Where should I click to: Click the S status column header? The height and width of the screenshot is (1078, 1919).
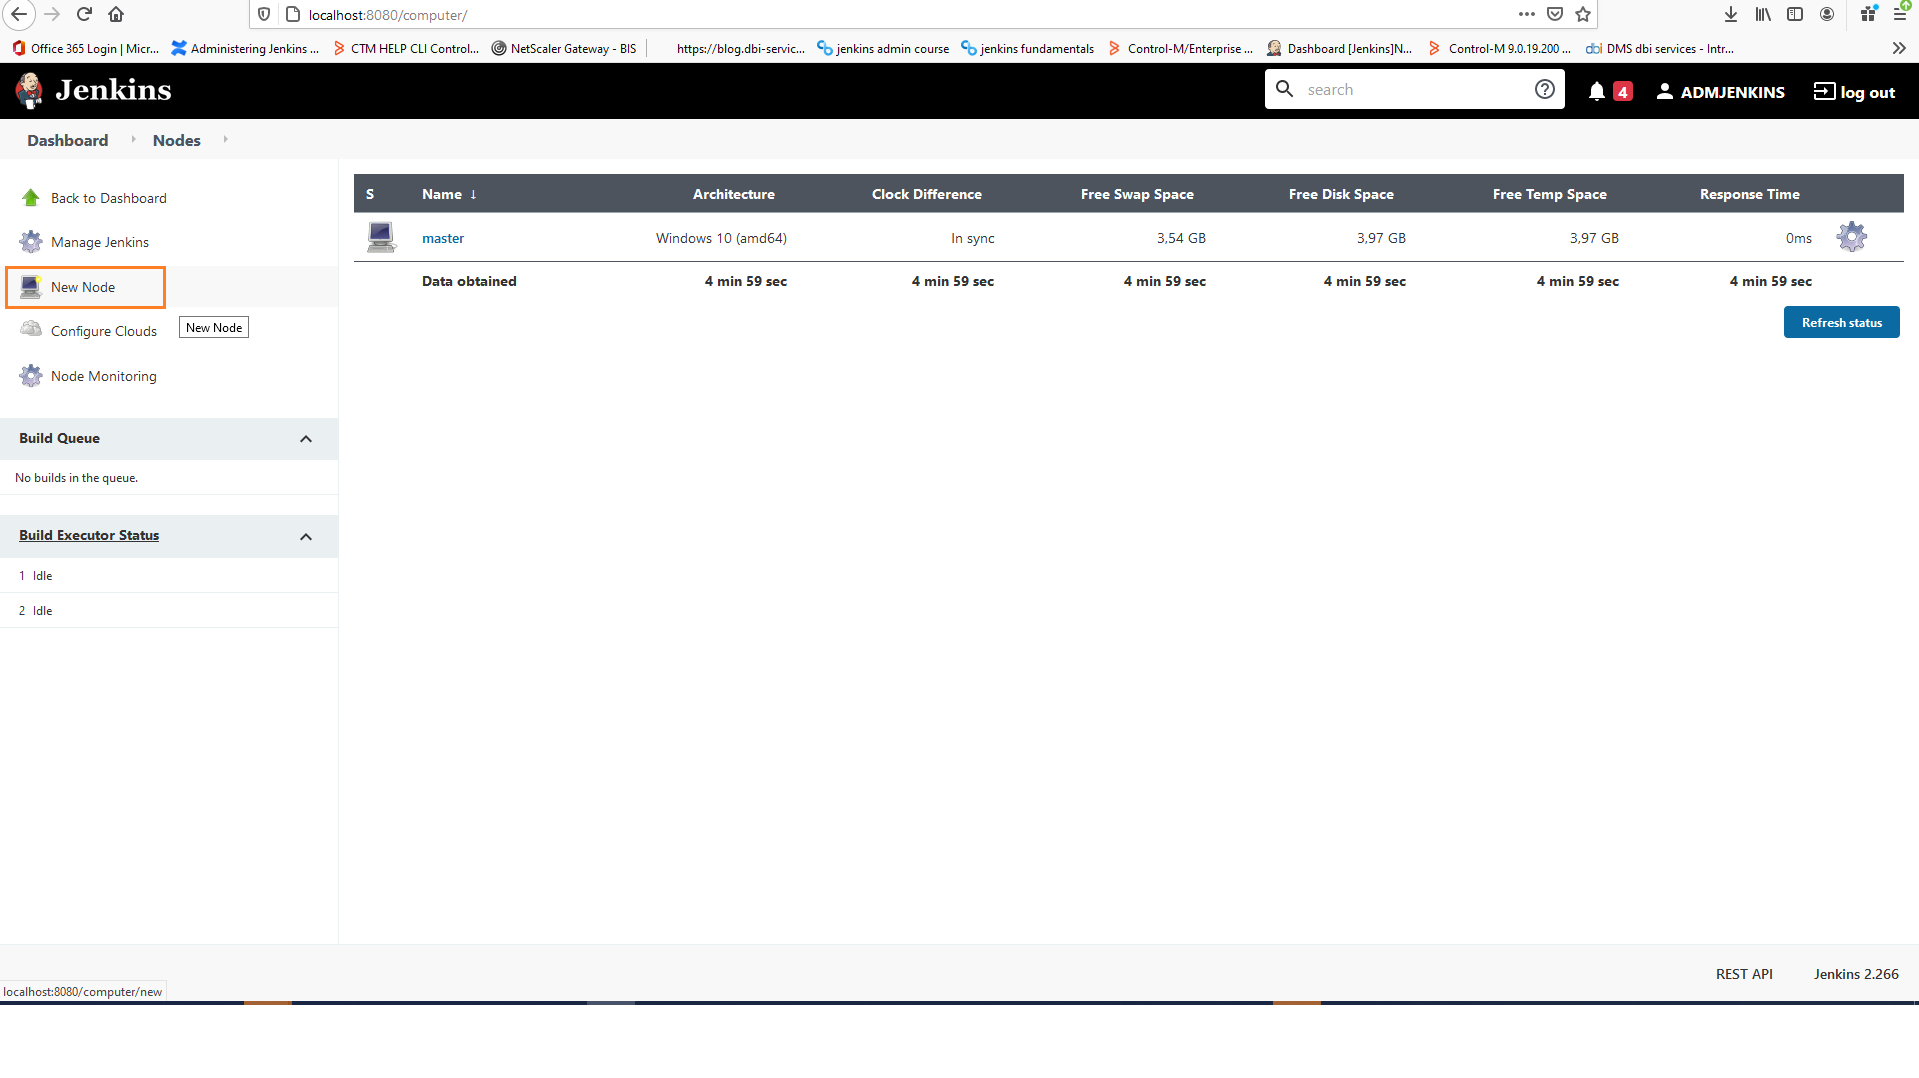[x=370, y=194]
